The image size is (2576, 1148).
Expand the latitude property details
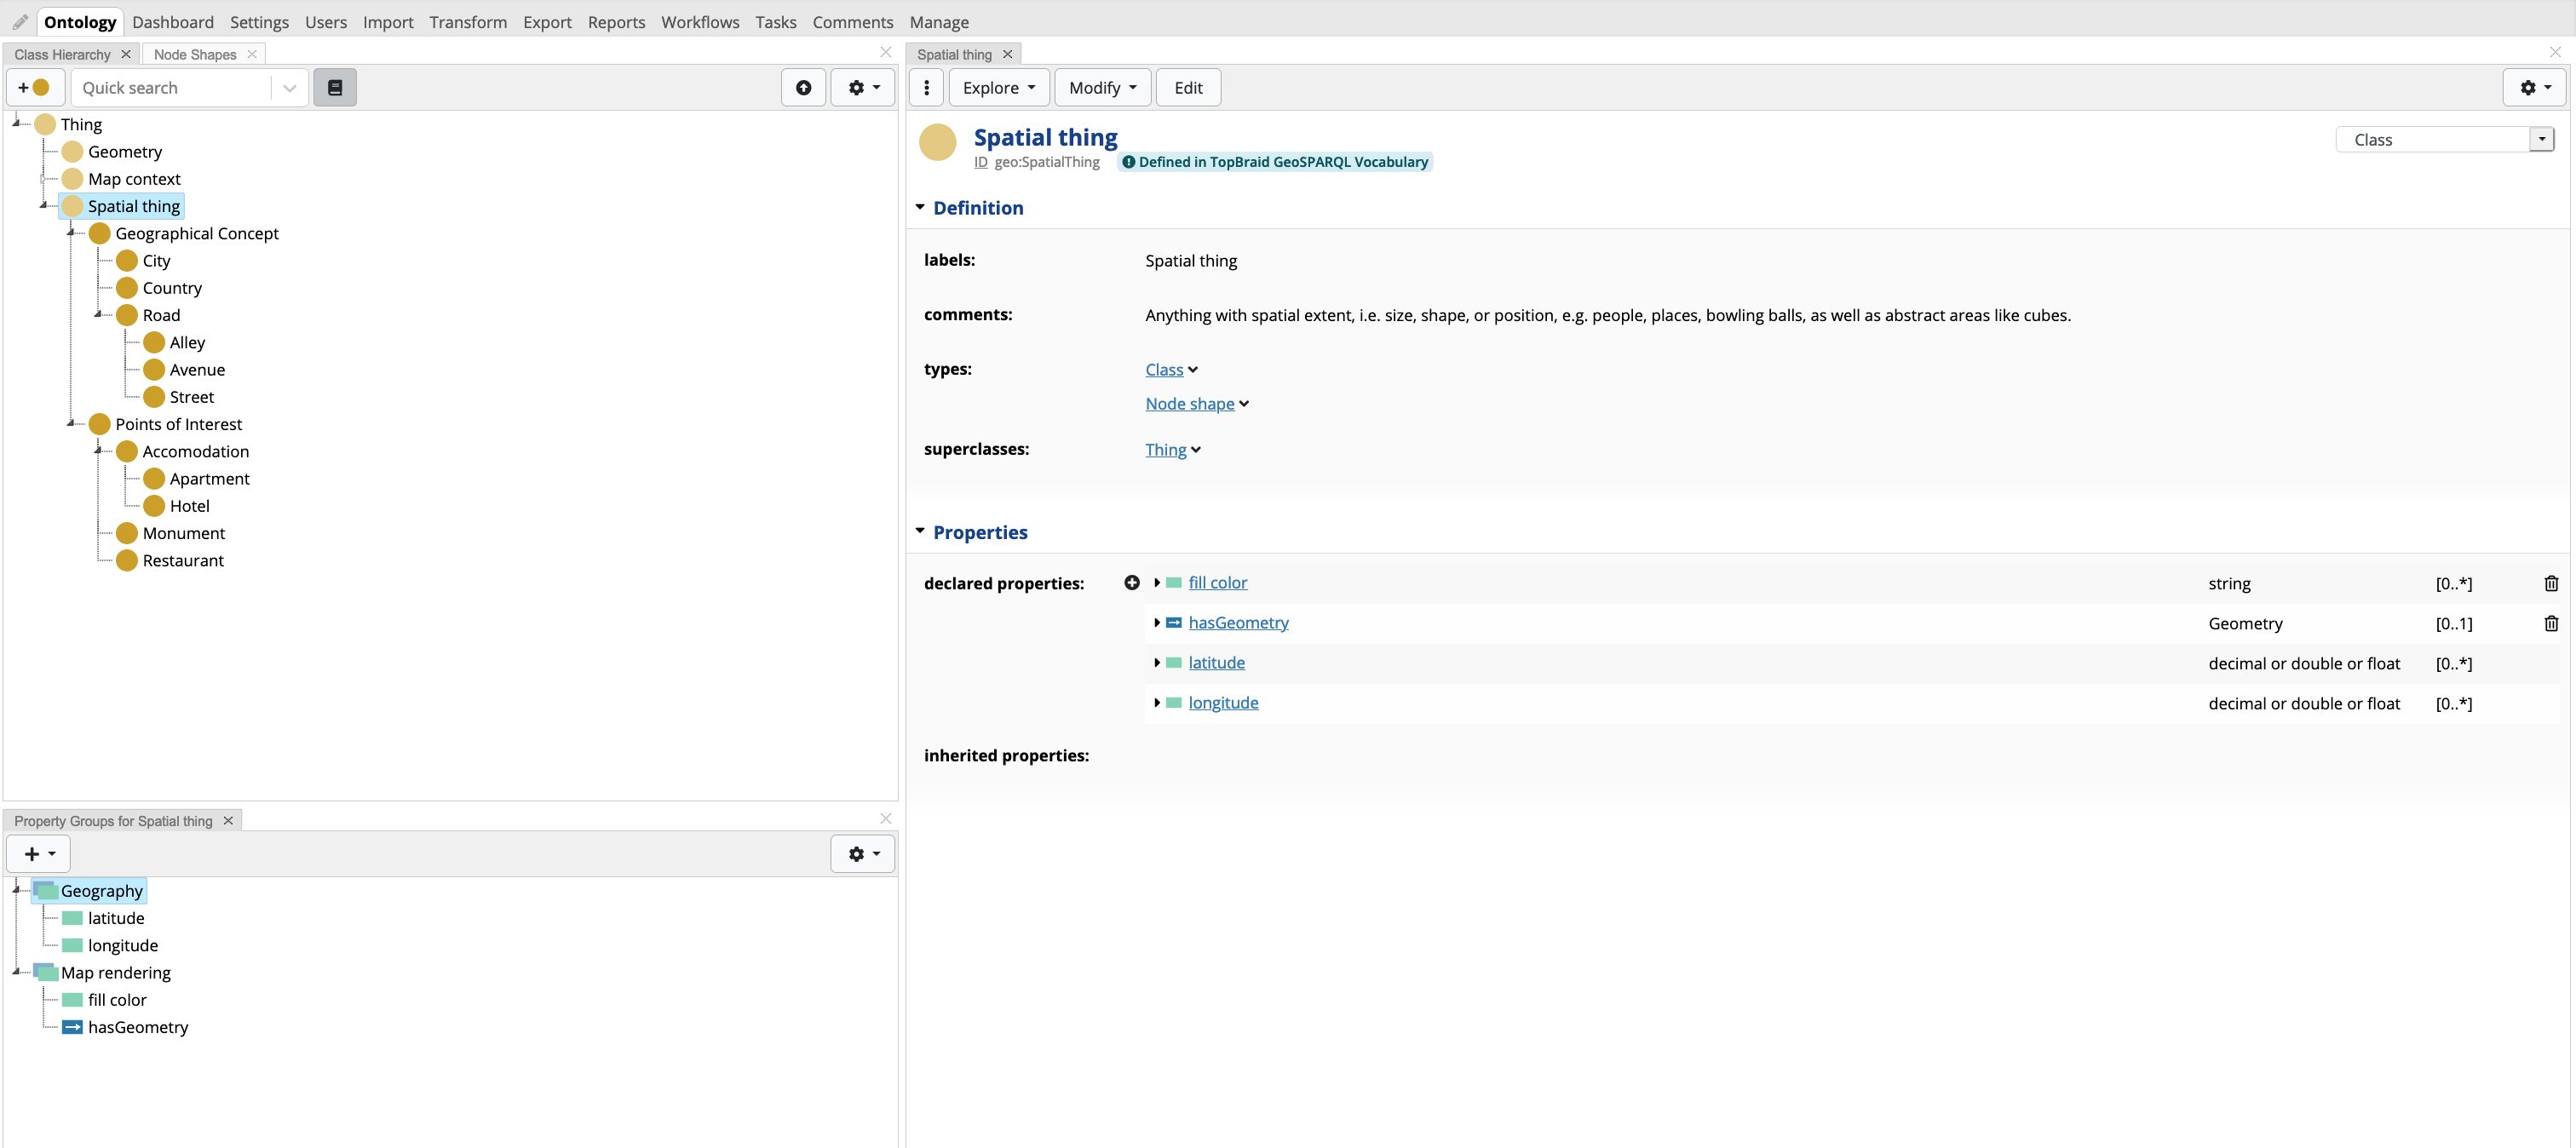click(1157, 663)
